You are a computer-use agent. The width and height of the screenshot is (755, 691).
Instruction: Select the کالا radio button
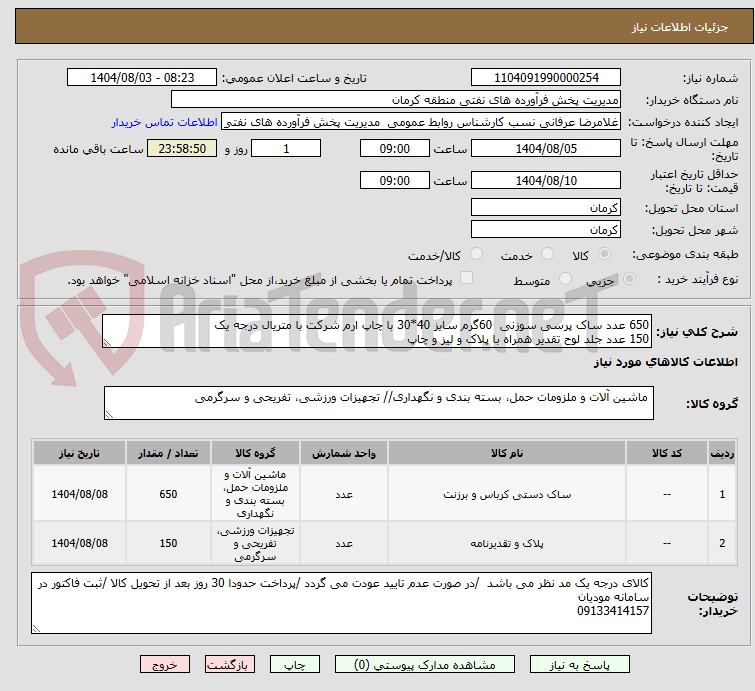pos(604,254)
